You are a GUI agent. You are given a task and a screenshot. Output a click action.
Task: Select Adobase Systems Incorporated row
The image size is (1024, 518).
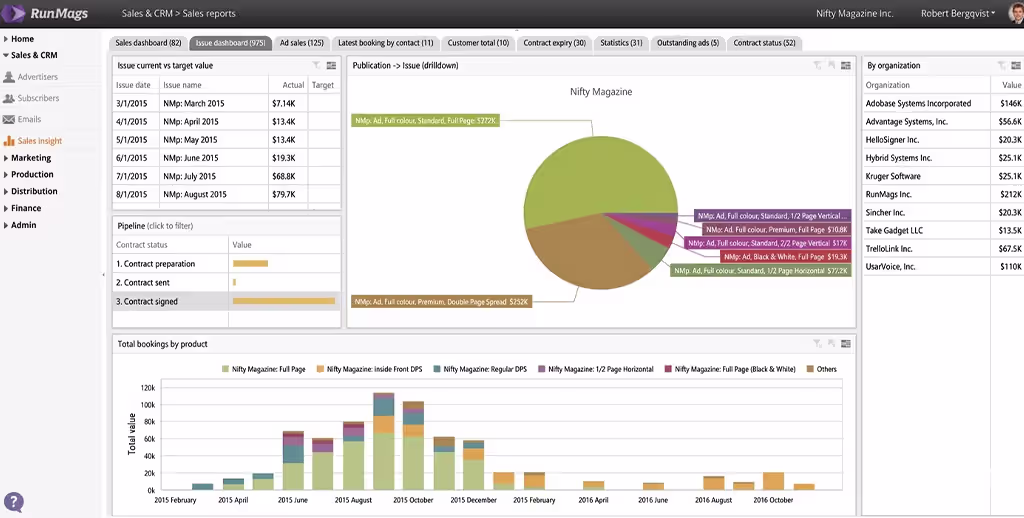(x=944, y=103)
